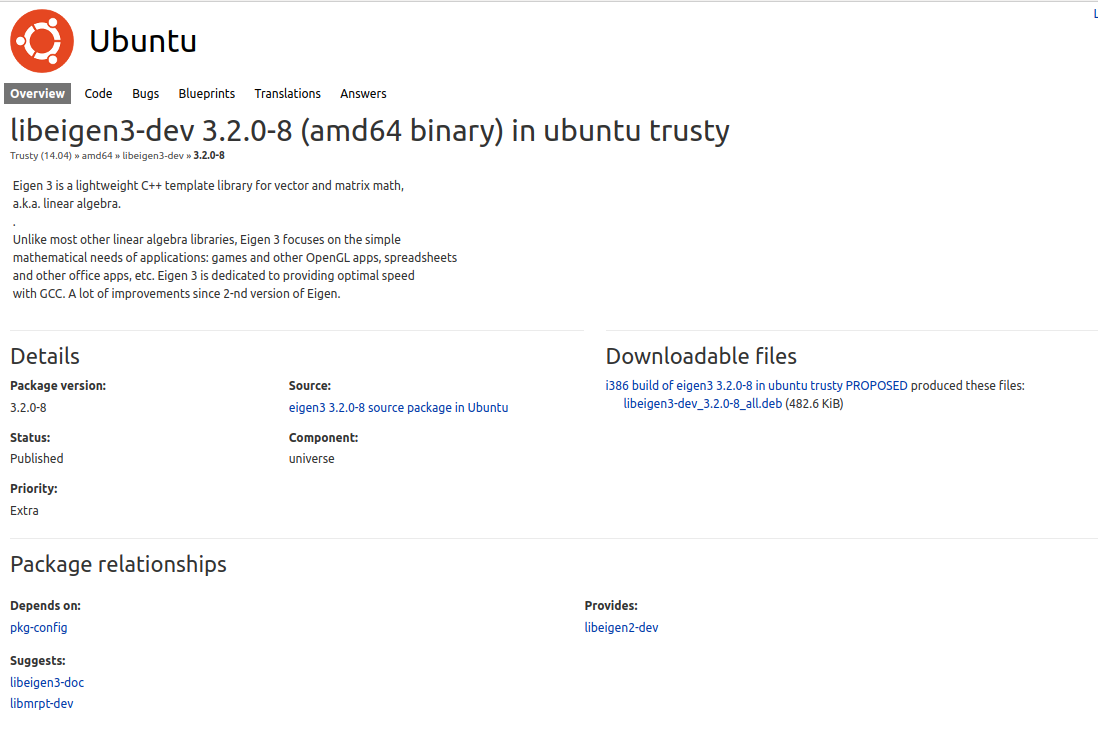
Task: Click 'Unlike most other linear algebra libraries' line
Action: pos(207,240)
